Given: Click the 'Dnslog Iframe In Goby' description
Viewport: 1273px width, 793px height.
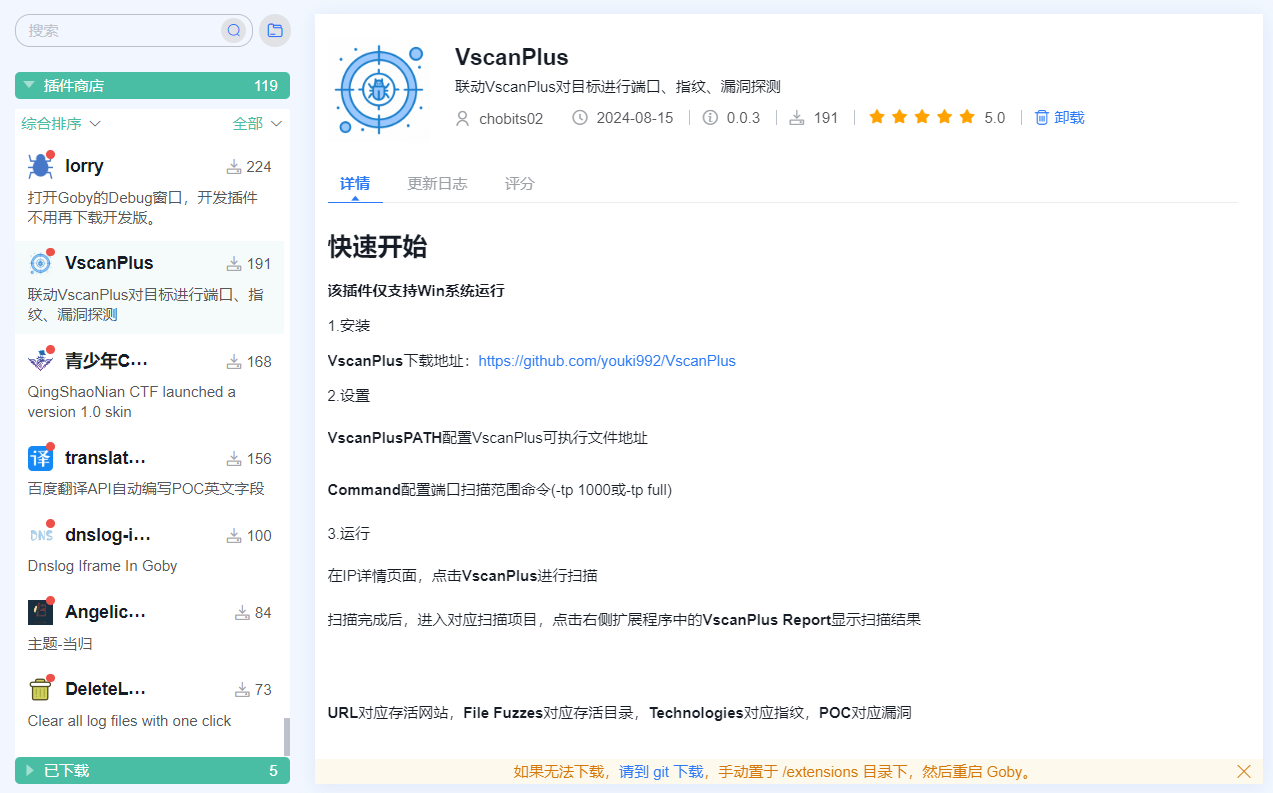Looking at the screenshot, I should coord(102,566).
